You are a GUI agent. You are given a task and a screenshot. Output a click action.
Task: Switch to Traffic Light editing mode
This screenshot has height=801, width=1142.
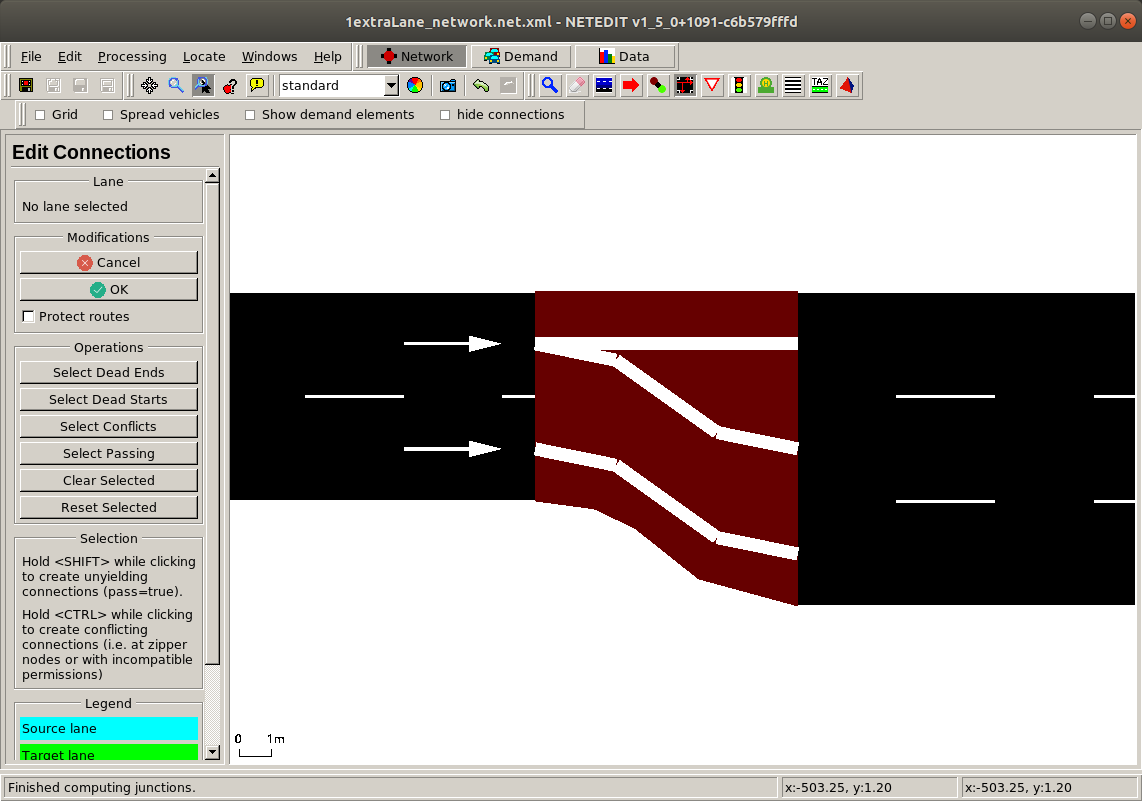tap(739, 85)
